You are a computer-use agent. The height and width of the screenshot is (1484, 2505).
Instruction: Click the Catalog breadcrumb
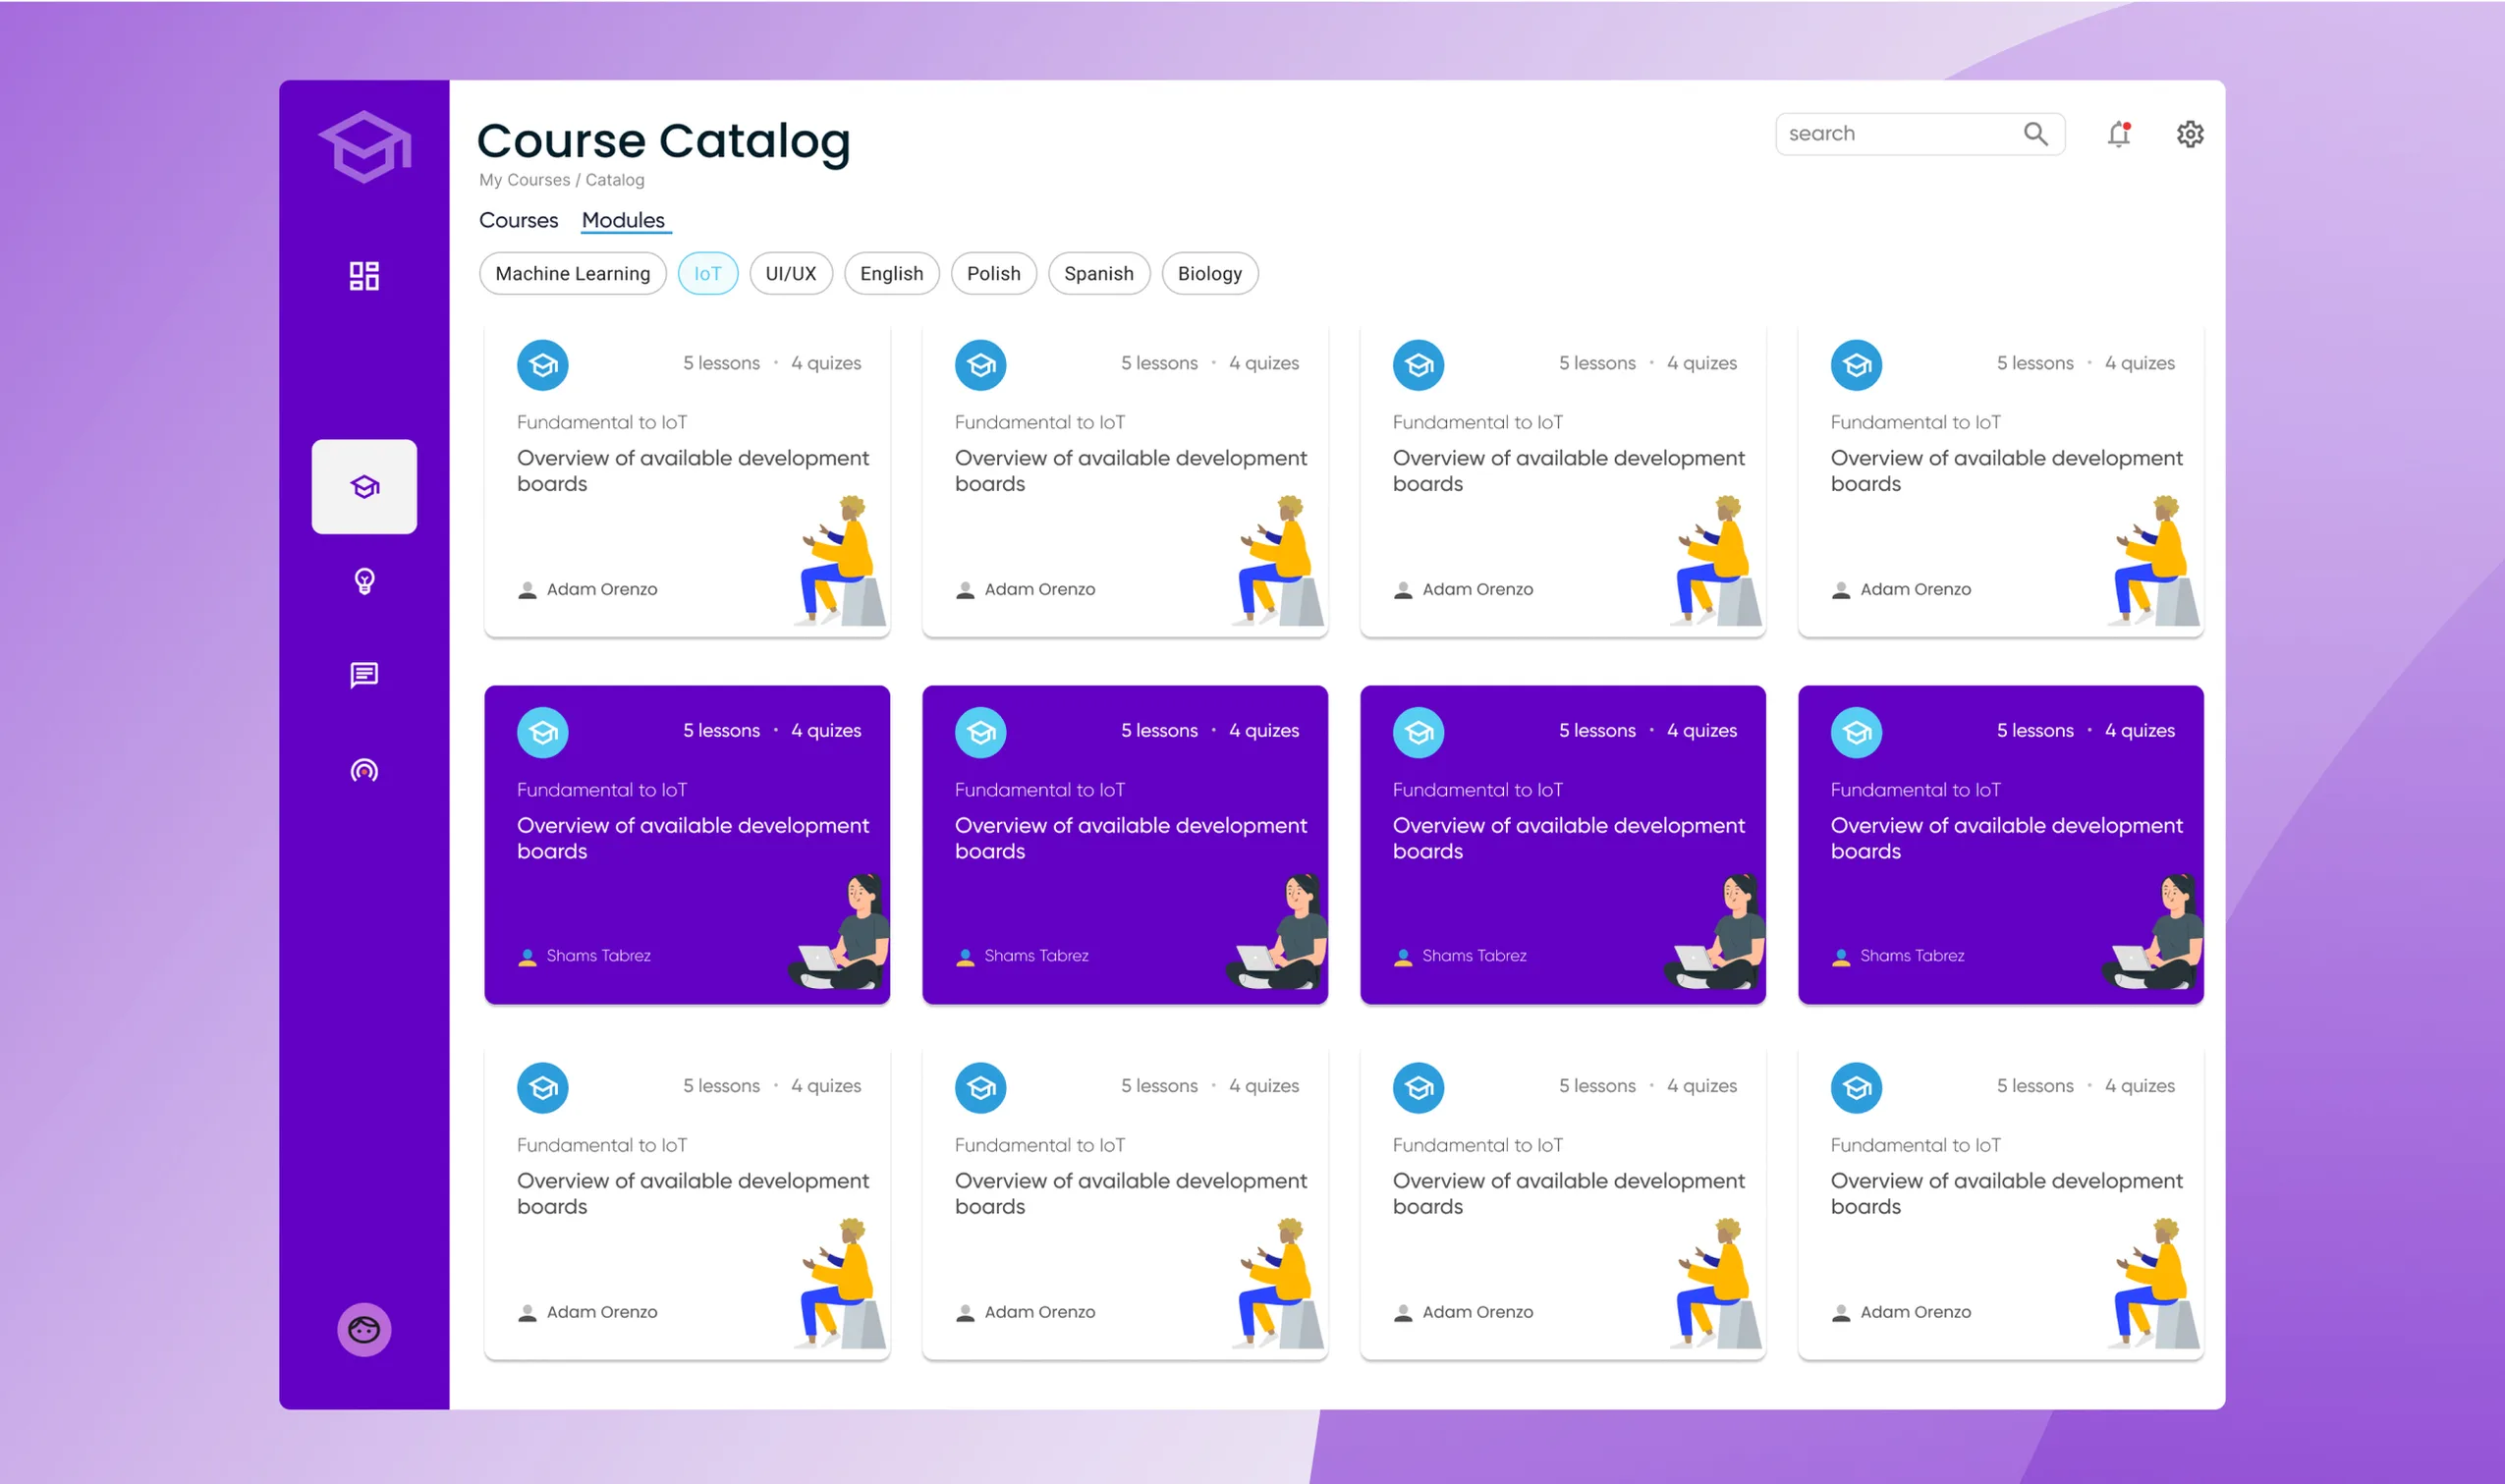click(614, 180)
